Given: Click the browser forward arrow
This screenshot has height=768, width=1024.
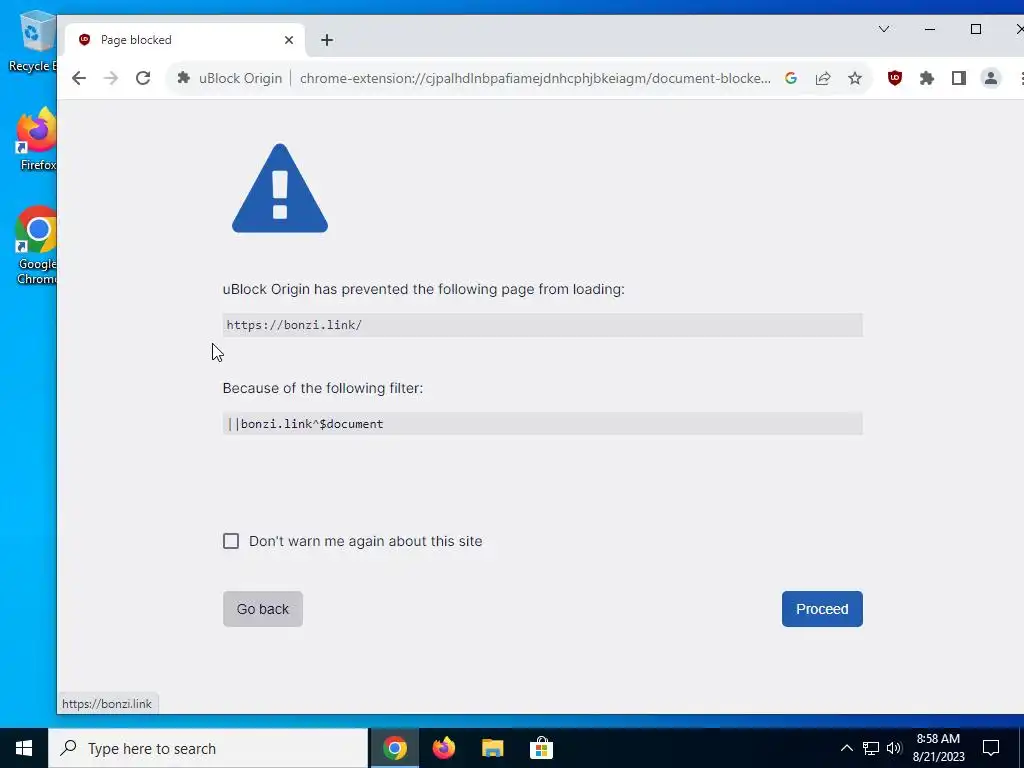Looking at the screenshot, I should (x=111, y=78).
